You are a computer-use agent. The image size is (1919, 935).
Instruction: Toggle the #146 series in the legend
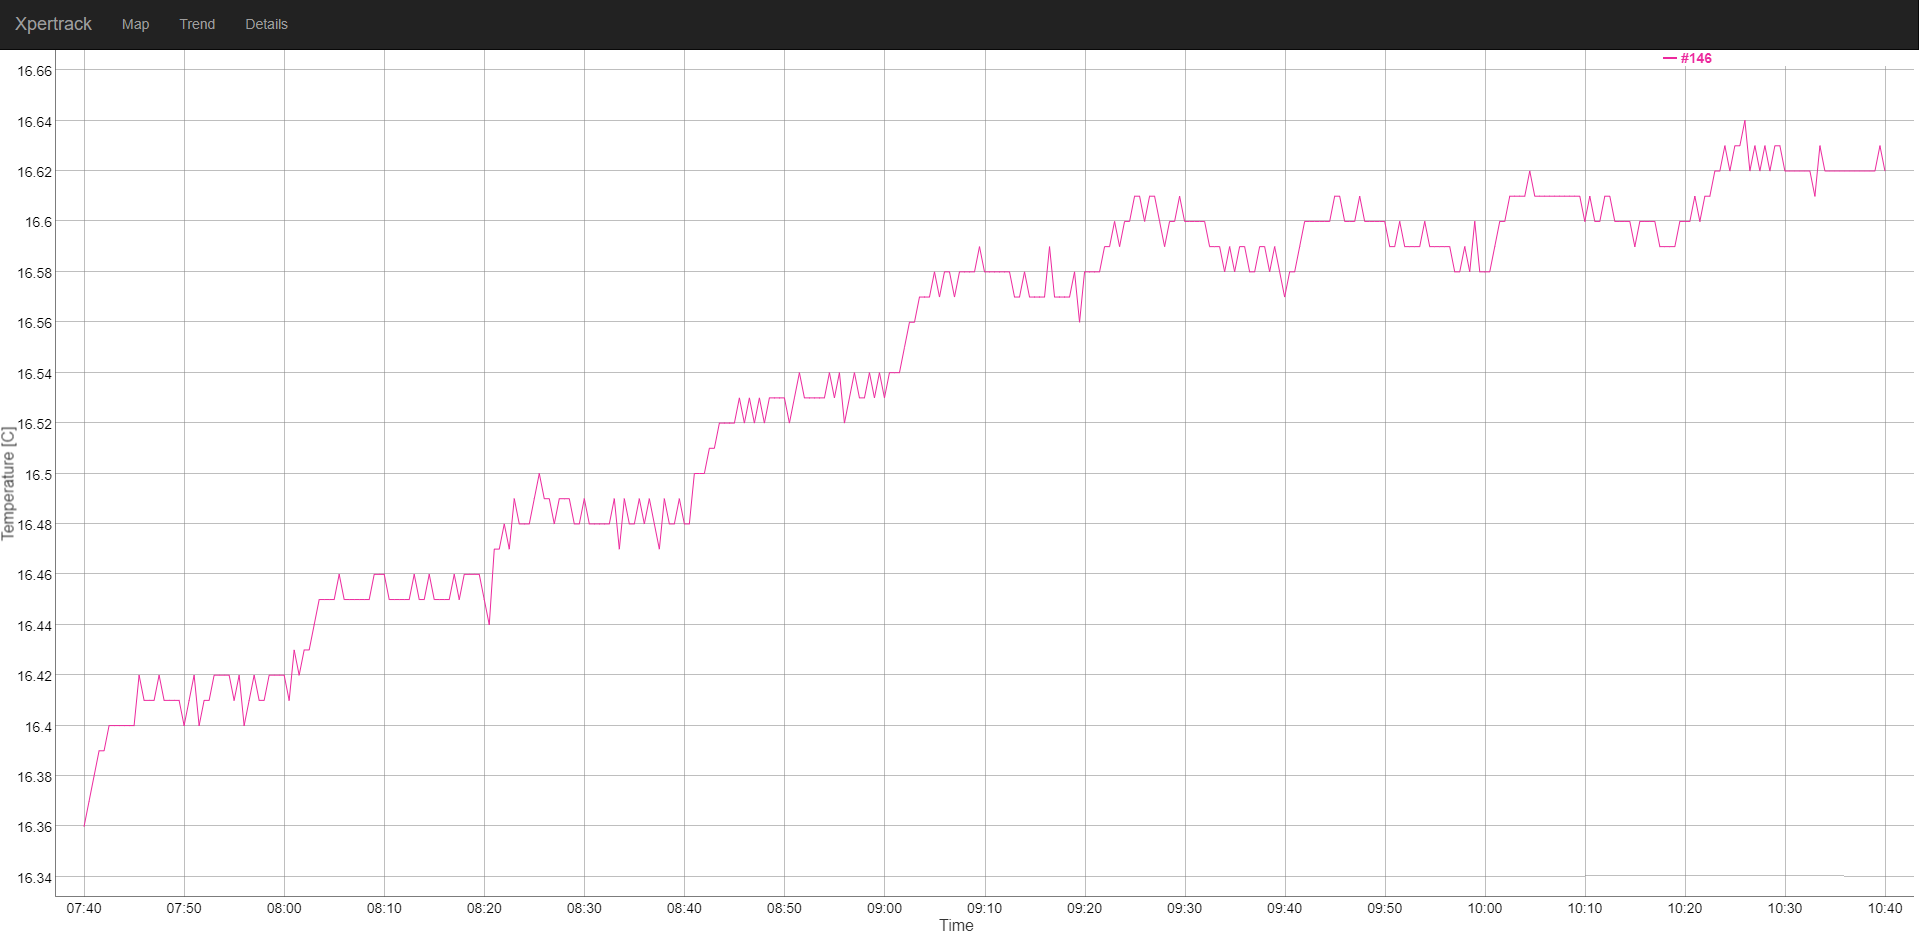click(x=1695, y=58)
